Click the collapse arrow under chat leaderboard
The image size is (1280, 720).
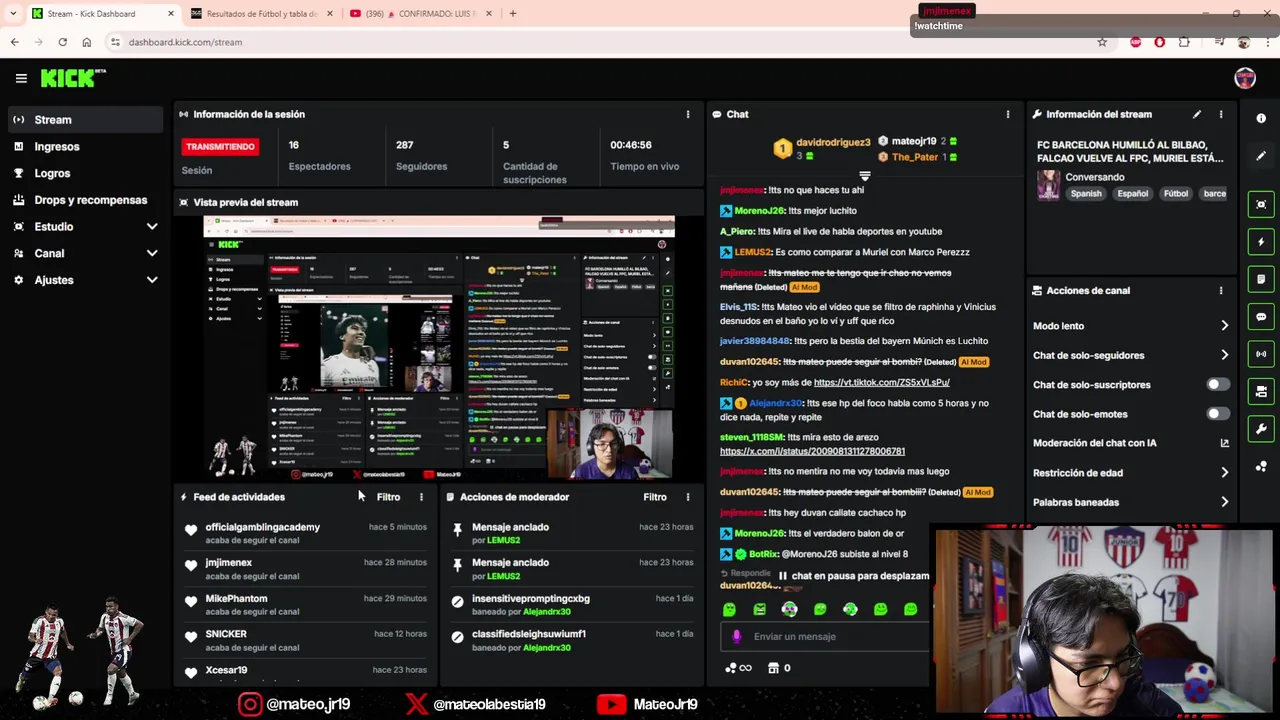tap(865, 176)
